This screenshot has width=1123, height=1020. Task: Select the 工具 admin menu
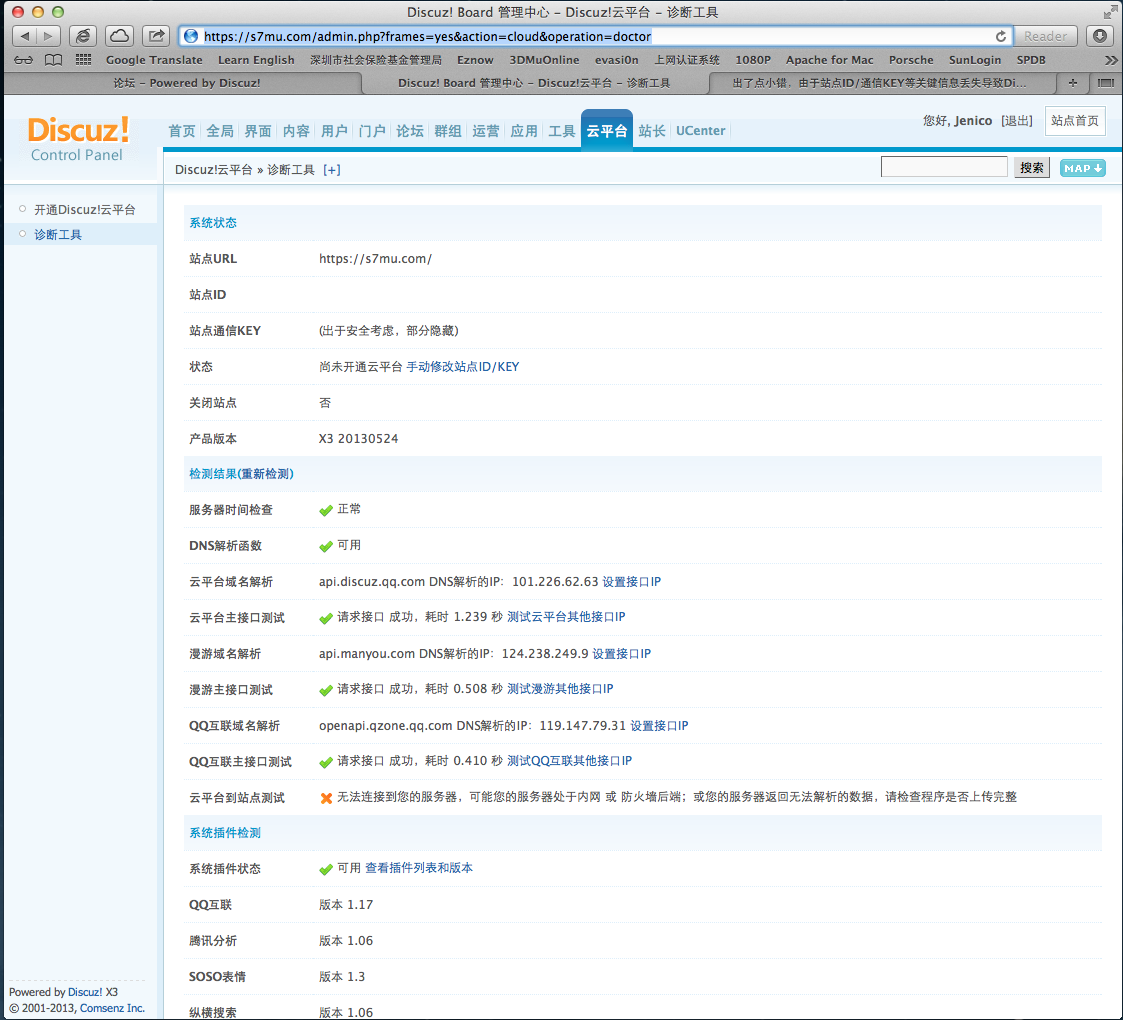point(562,131)
